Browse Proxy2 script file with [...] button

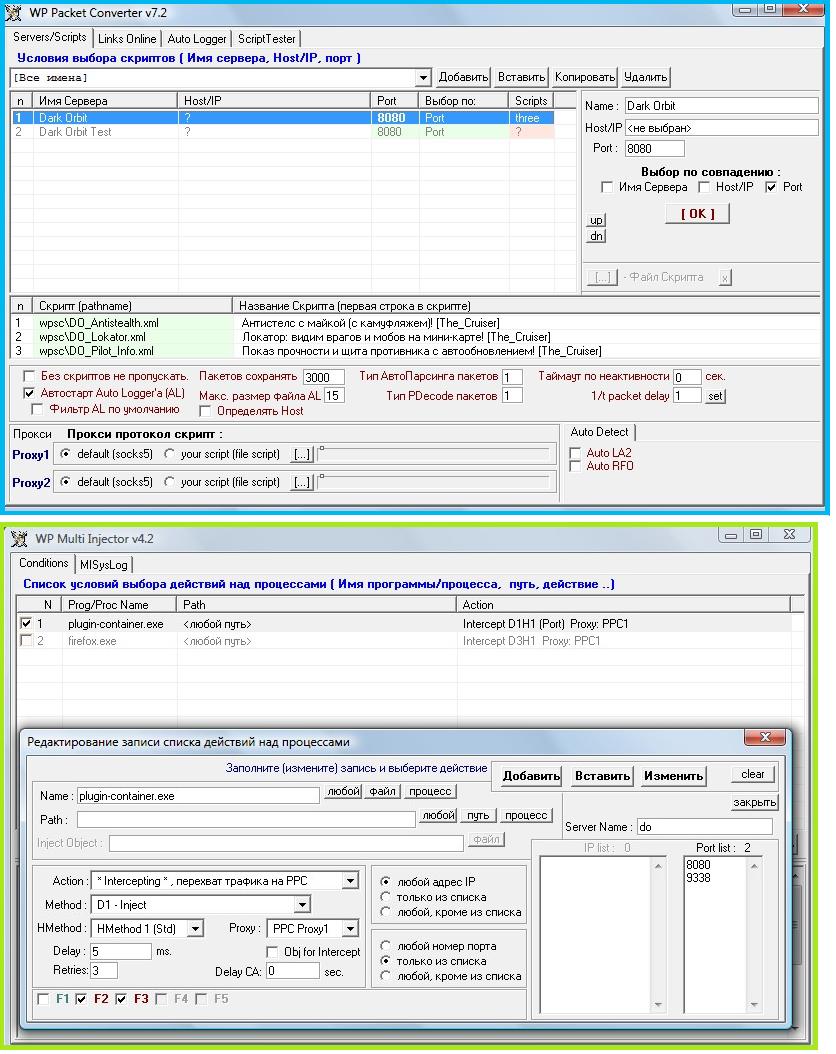pos(302,483)
